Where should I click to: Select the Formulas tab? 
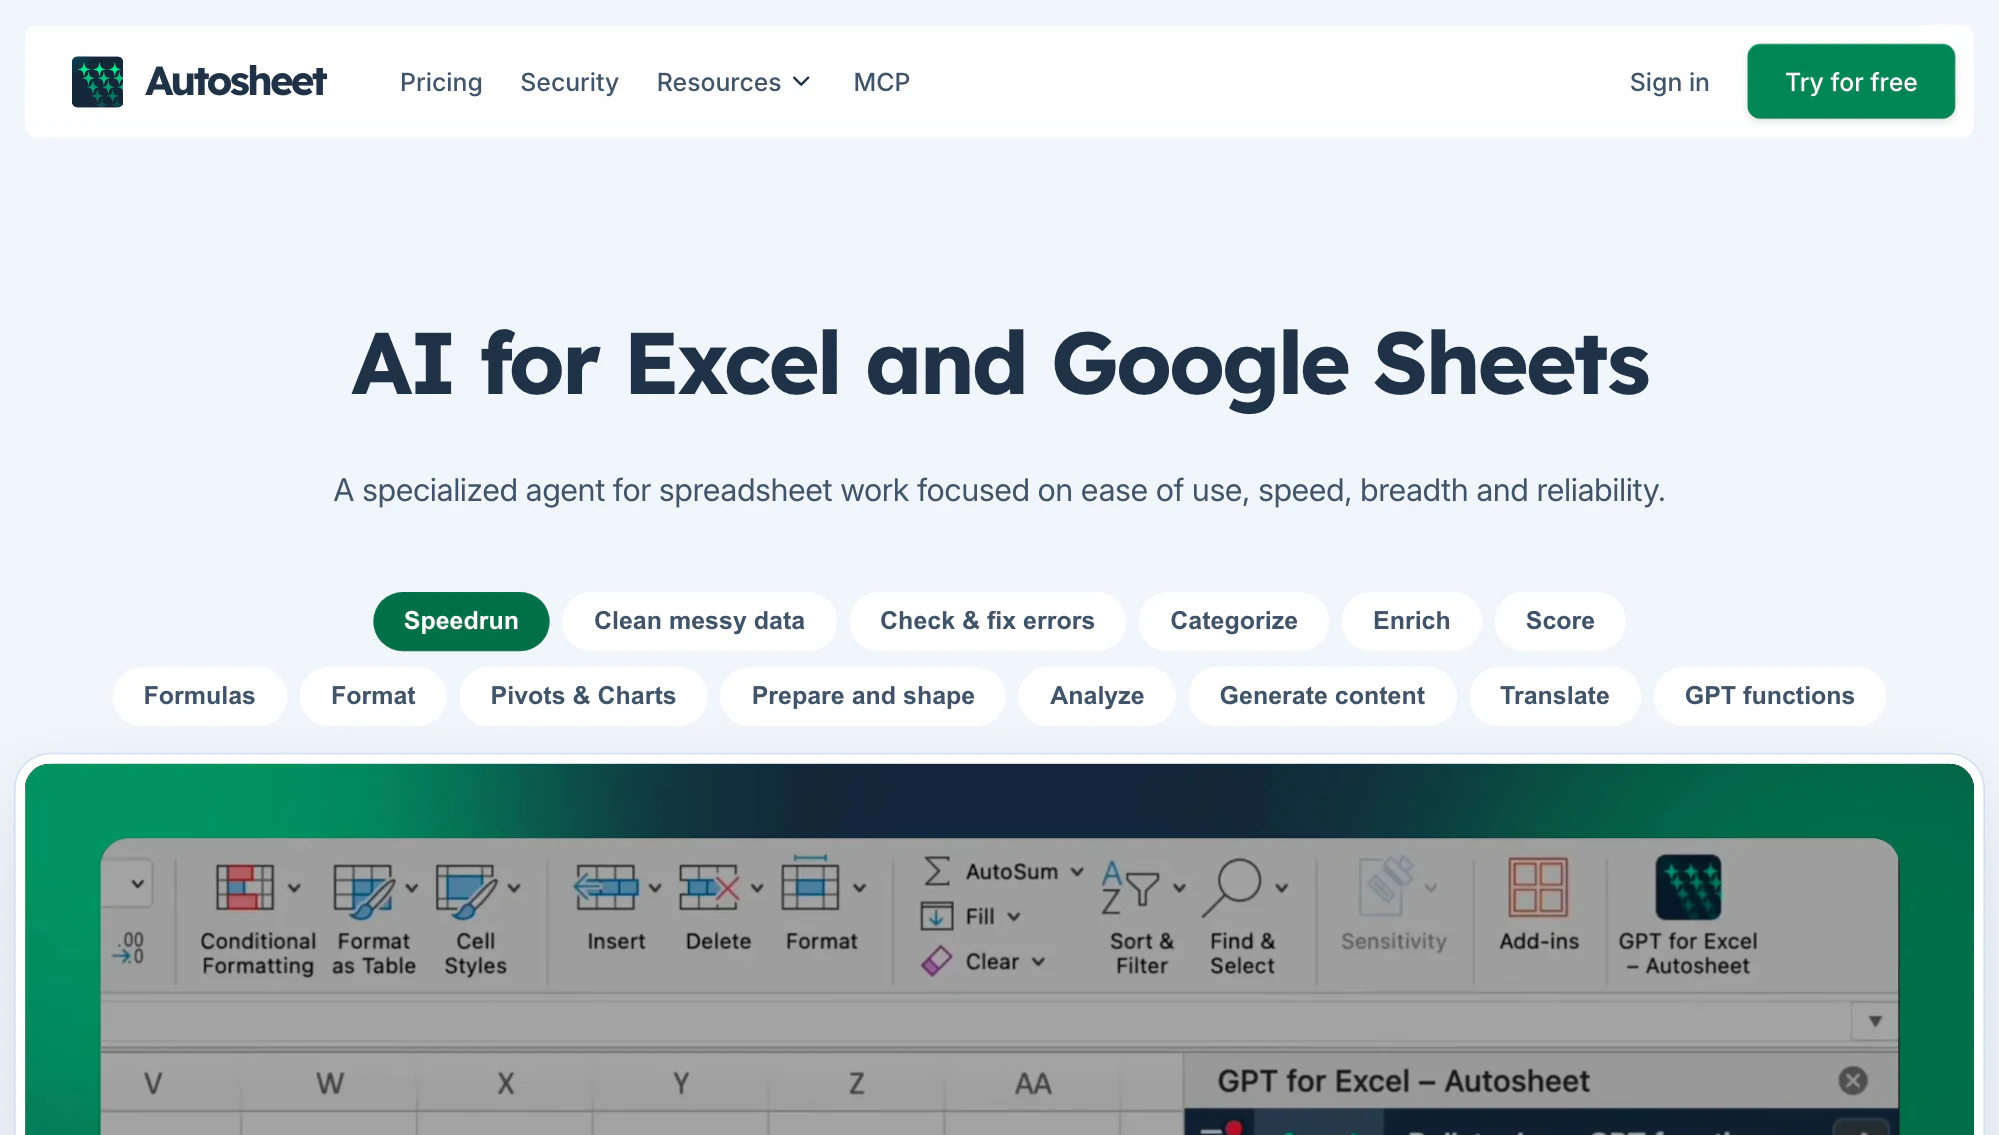tap(199, 696)
